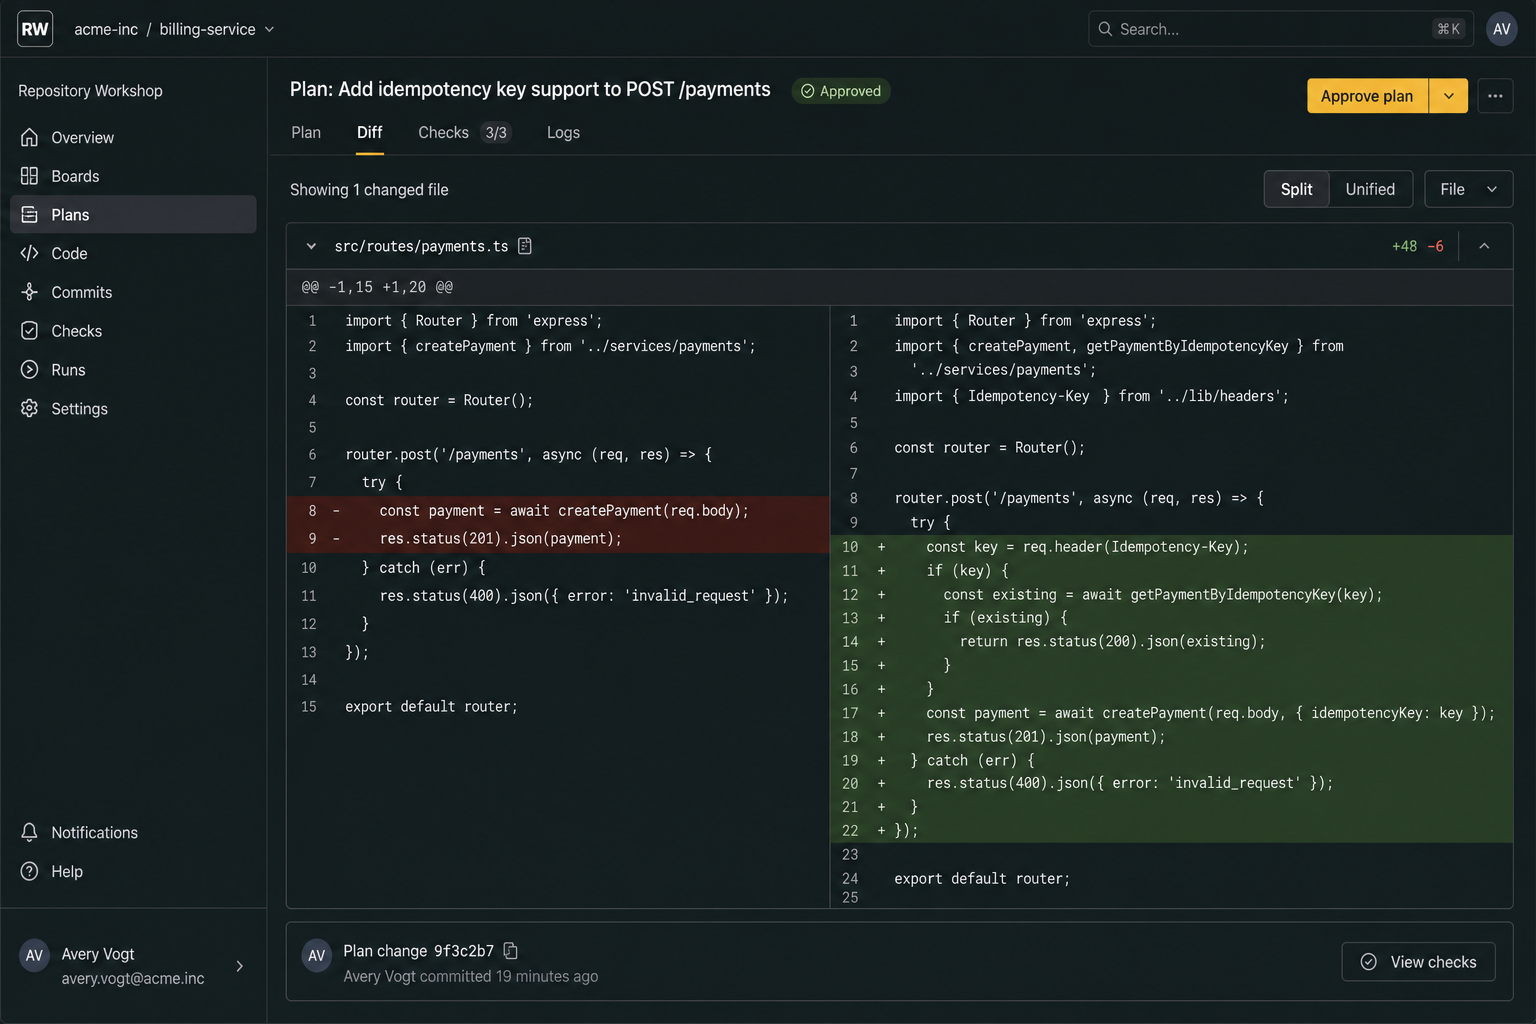Switch to Unified diff view
Viewport: 1536px width, 1024px height.
point(1370,189)
